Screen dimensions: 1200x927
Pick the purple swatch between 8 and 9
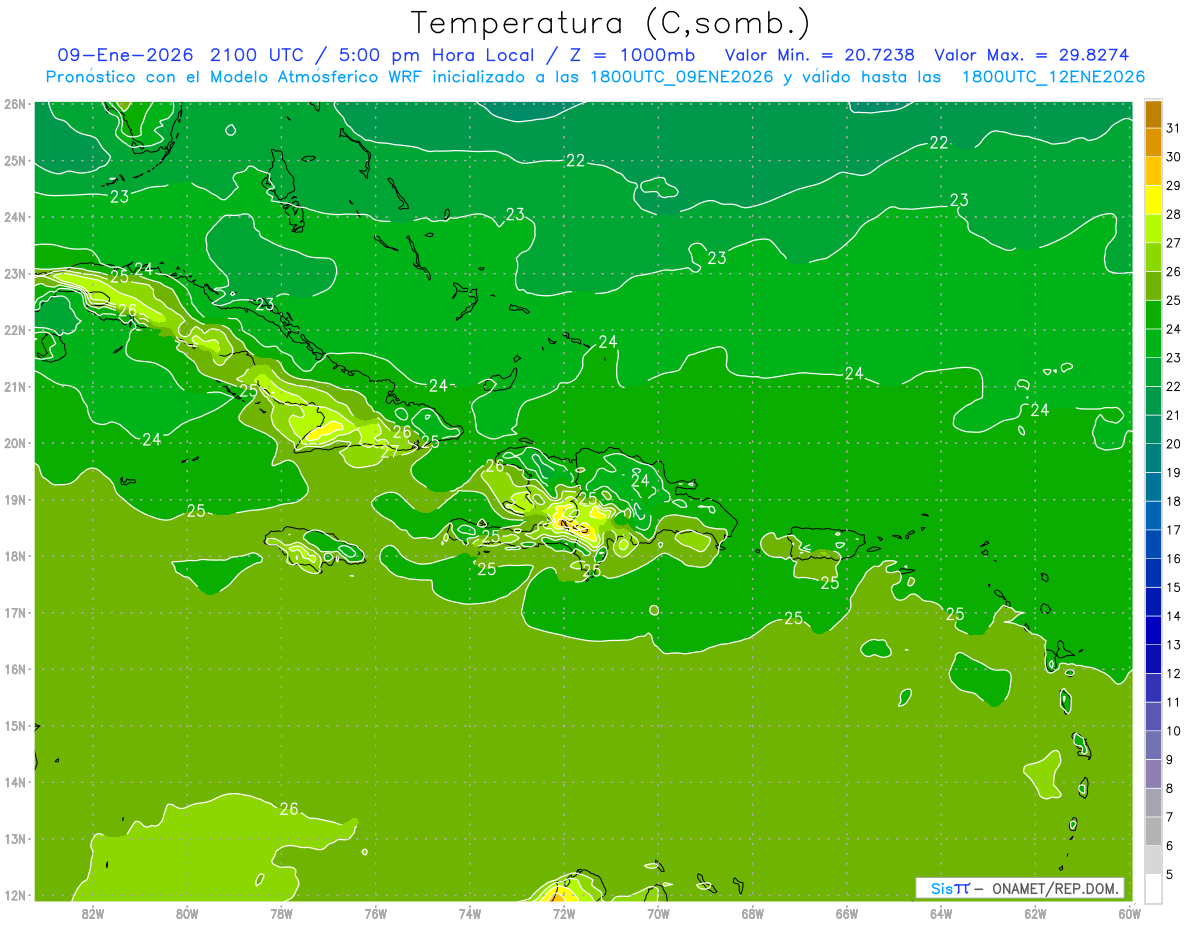click(1153, 773)
